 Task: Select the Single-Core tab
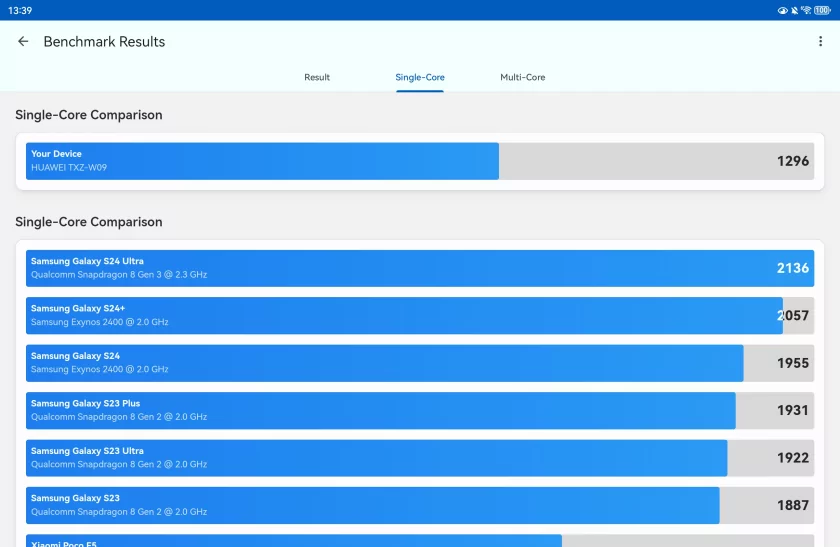click(419, 77)
